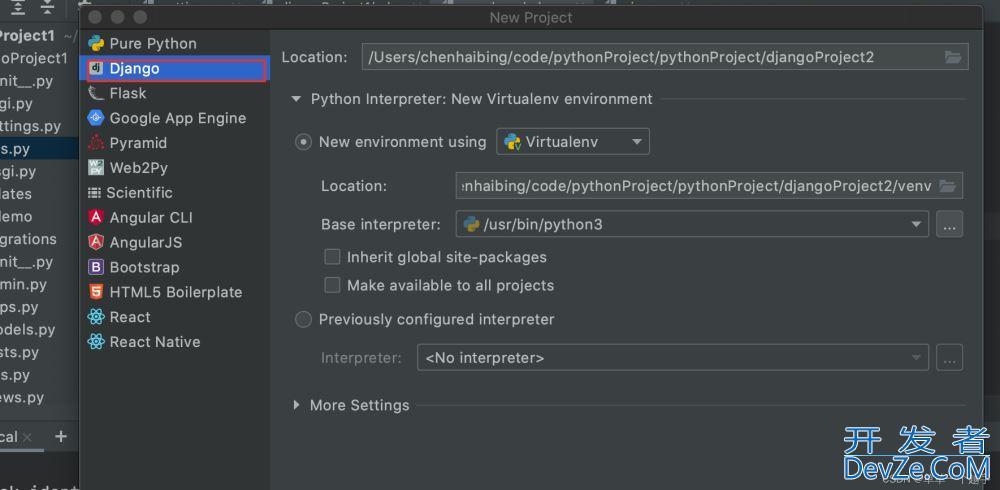This screenshot has width=1000, height=490.
Task: Select Django in the project type list
Action: coord(134,69)
